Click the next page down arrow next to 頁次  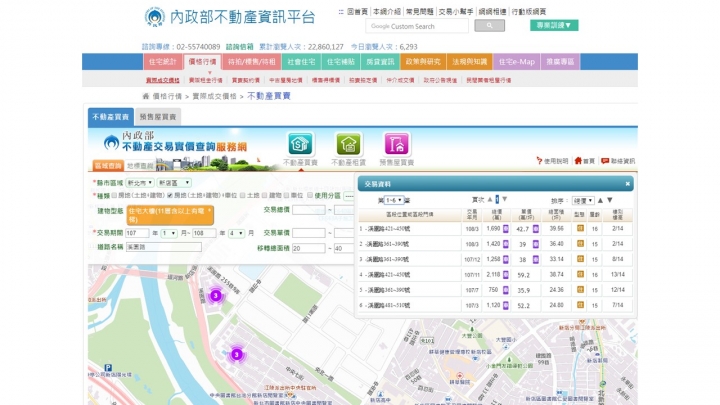[505, 199]
